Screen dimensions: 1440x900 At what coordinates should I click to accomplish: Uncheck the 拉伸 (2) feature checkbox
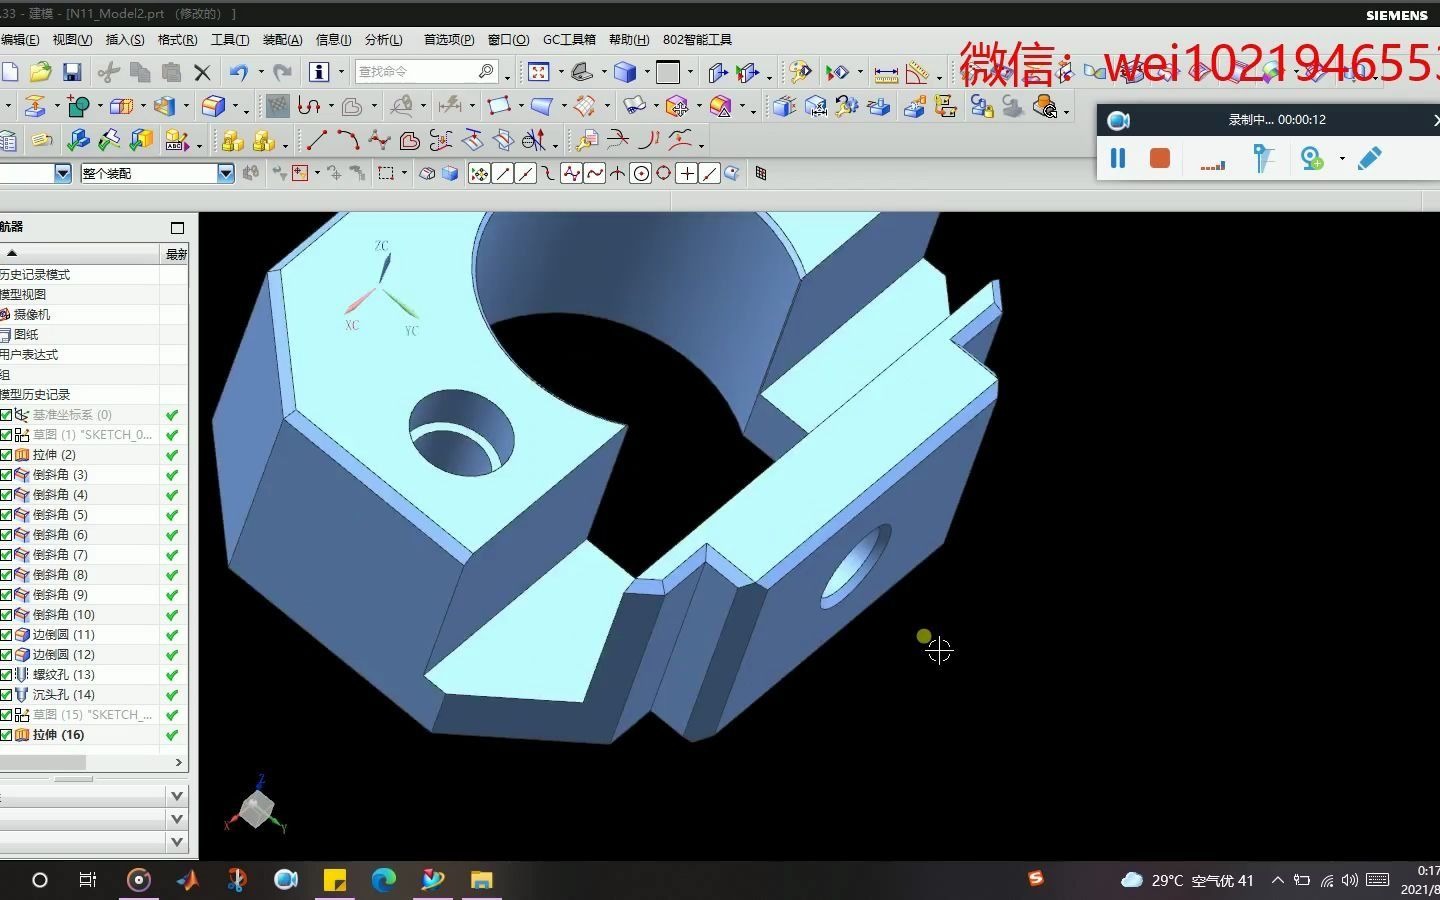point(8,454)
